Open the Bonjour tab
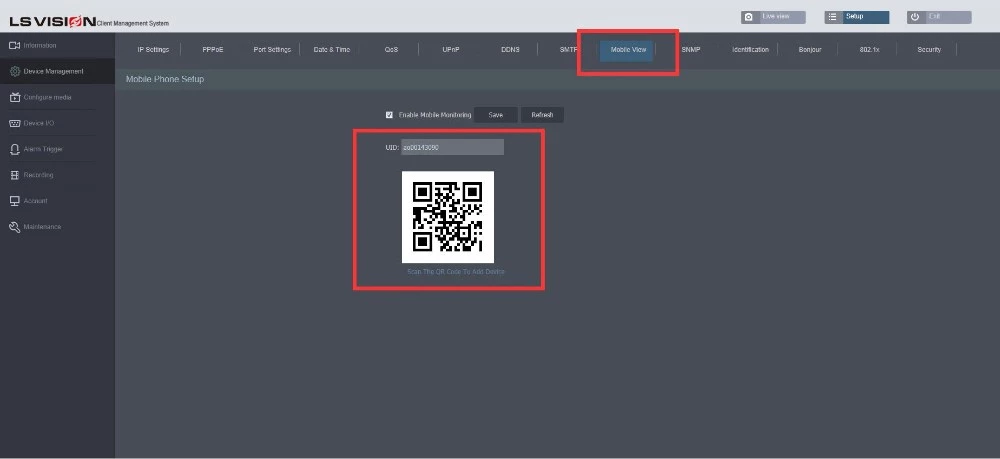1000x459 pixels. pos(810,50)
